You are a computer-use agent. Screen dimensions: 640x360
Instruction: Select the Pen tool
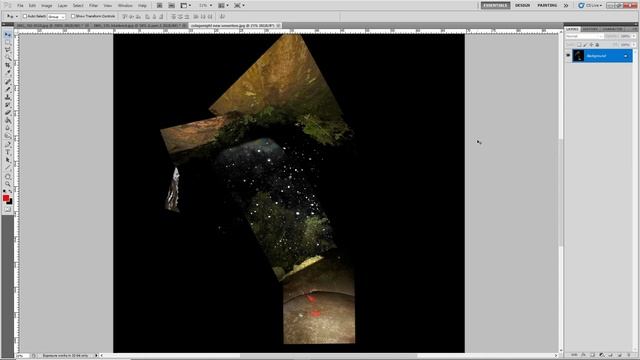click(8, 144)
